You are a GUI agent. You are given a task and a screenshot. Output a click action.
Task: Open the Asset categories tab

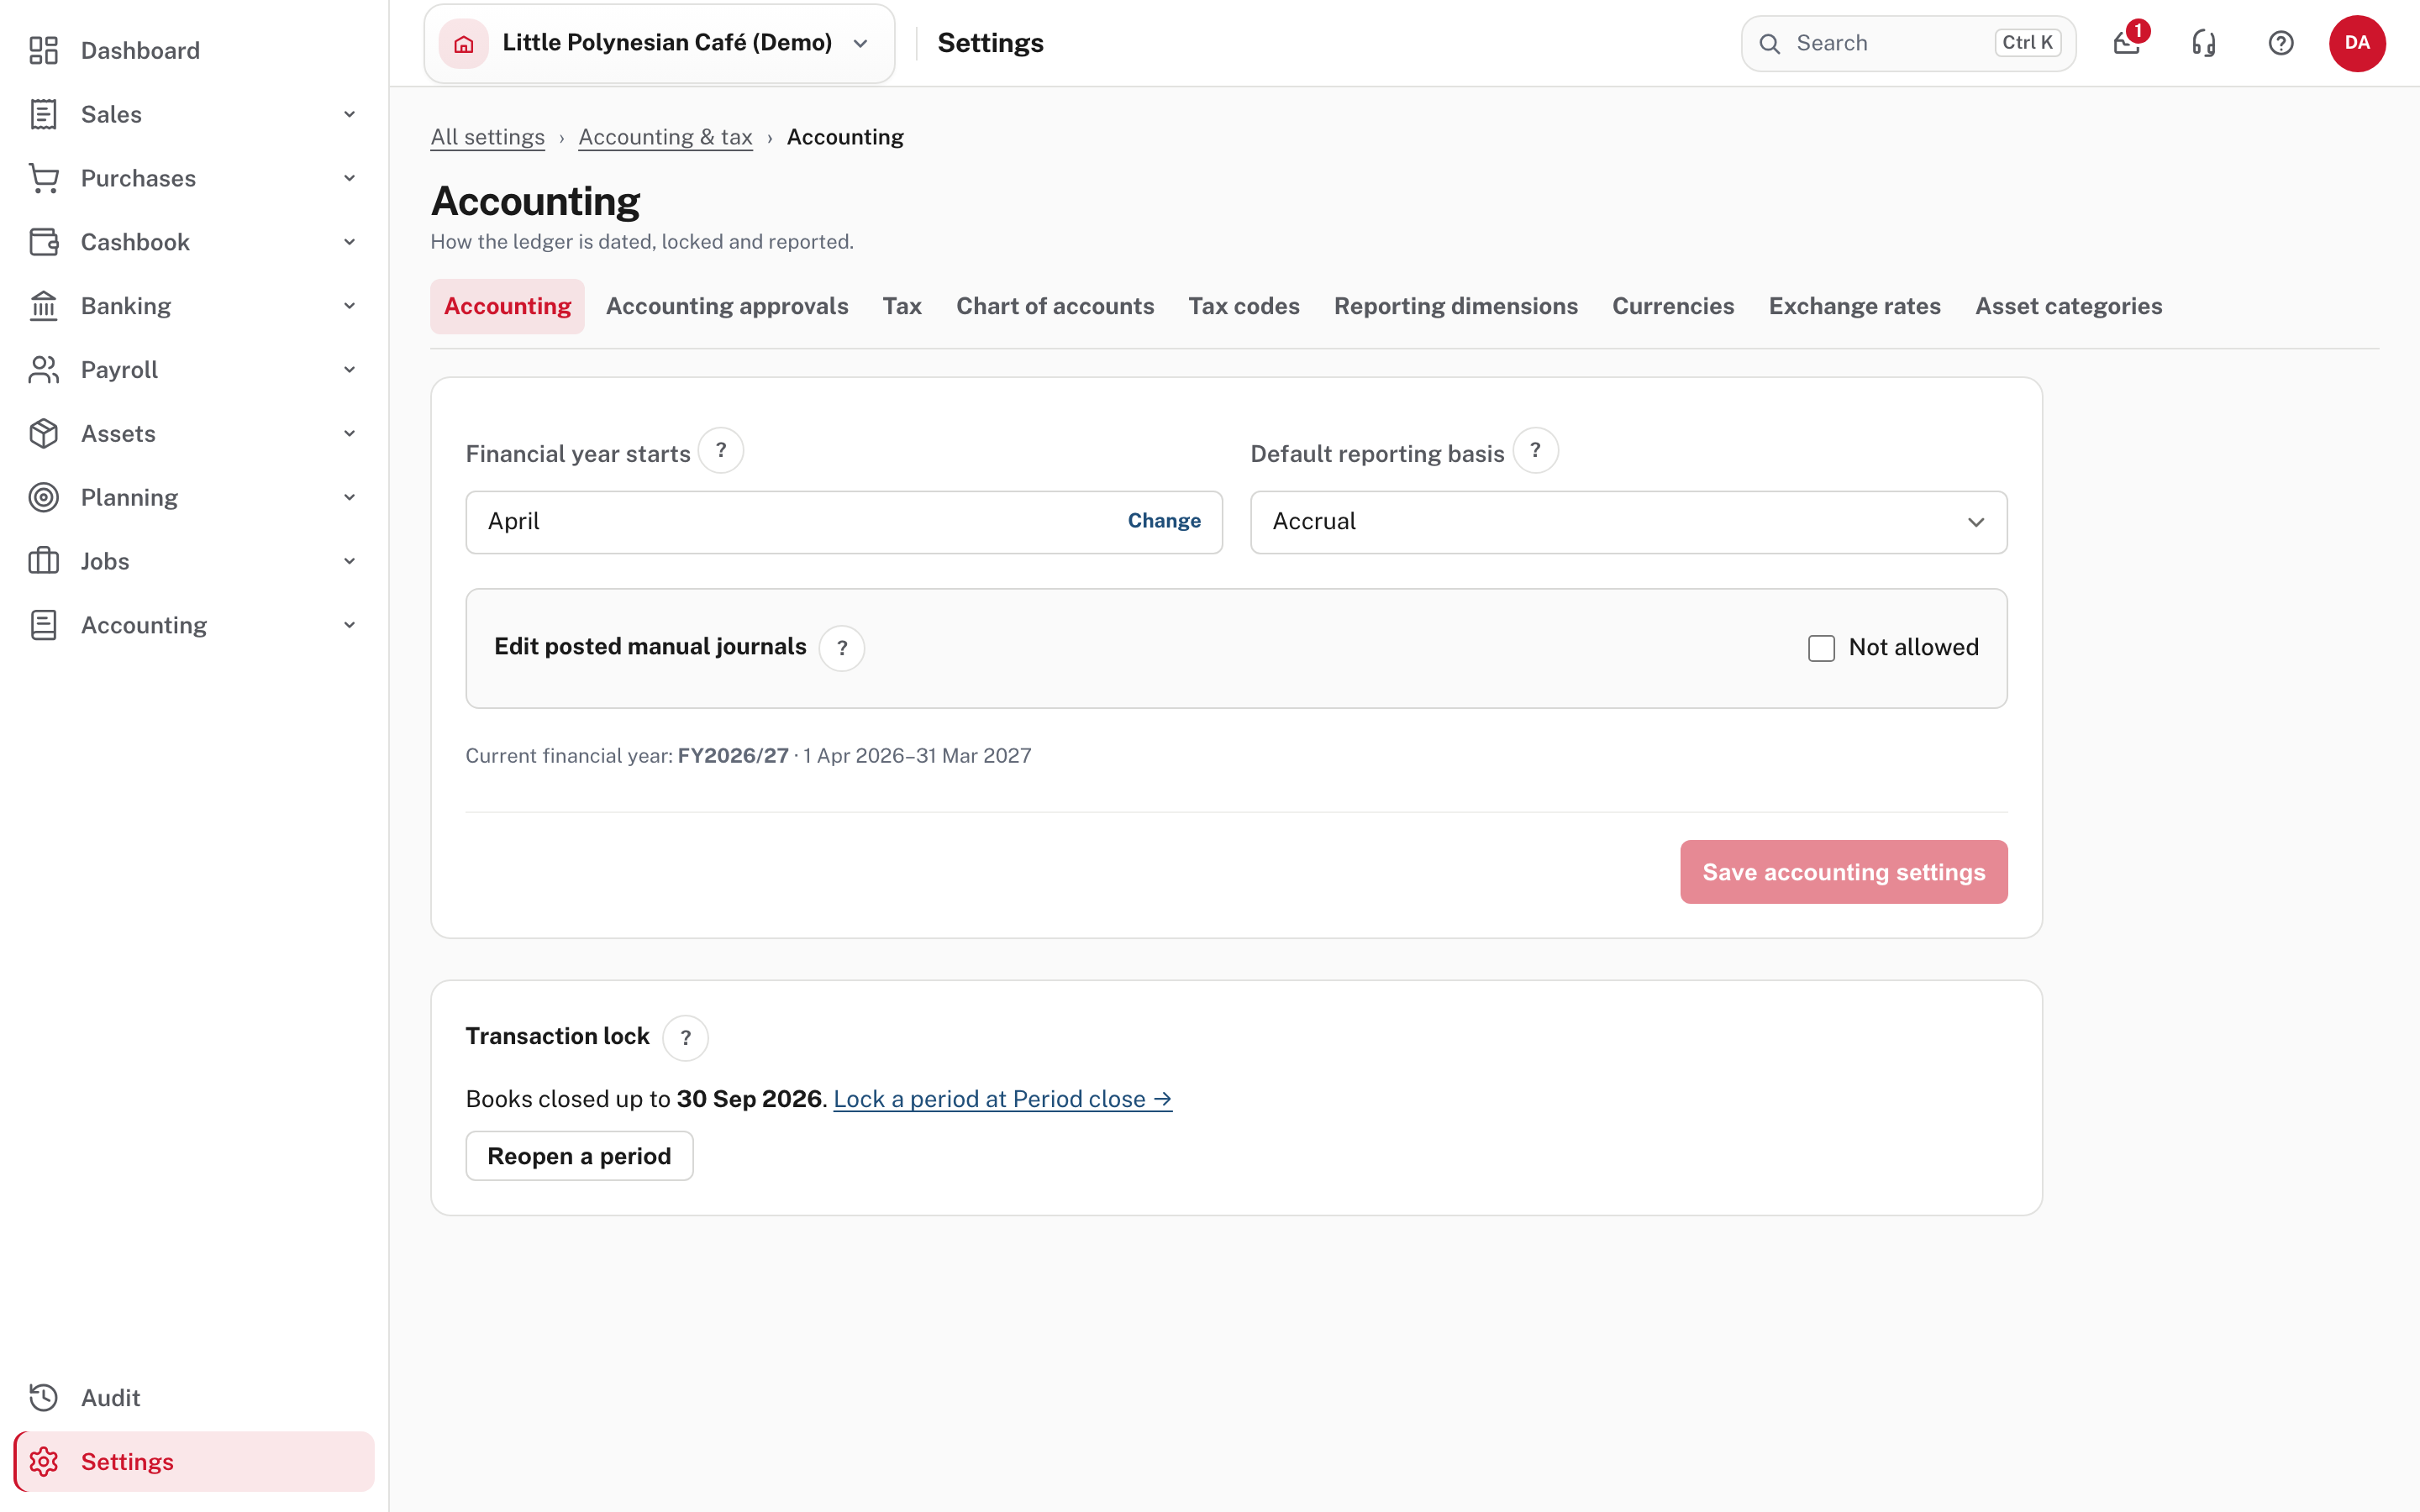coord(2068,306)
